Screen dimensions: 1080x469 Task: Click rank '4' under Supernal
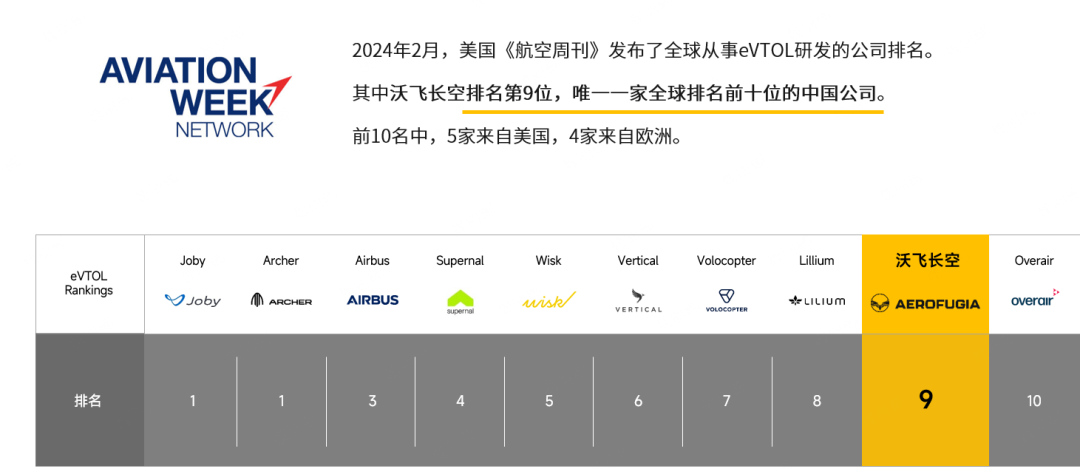[x=460, y=401]
